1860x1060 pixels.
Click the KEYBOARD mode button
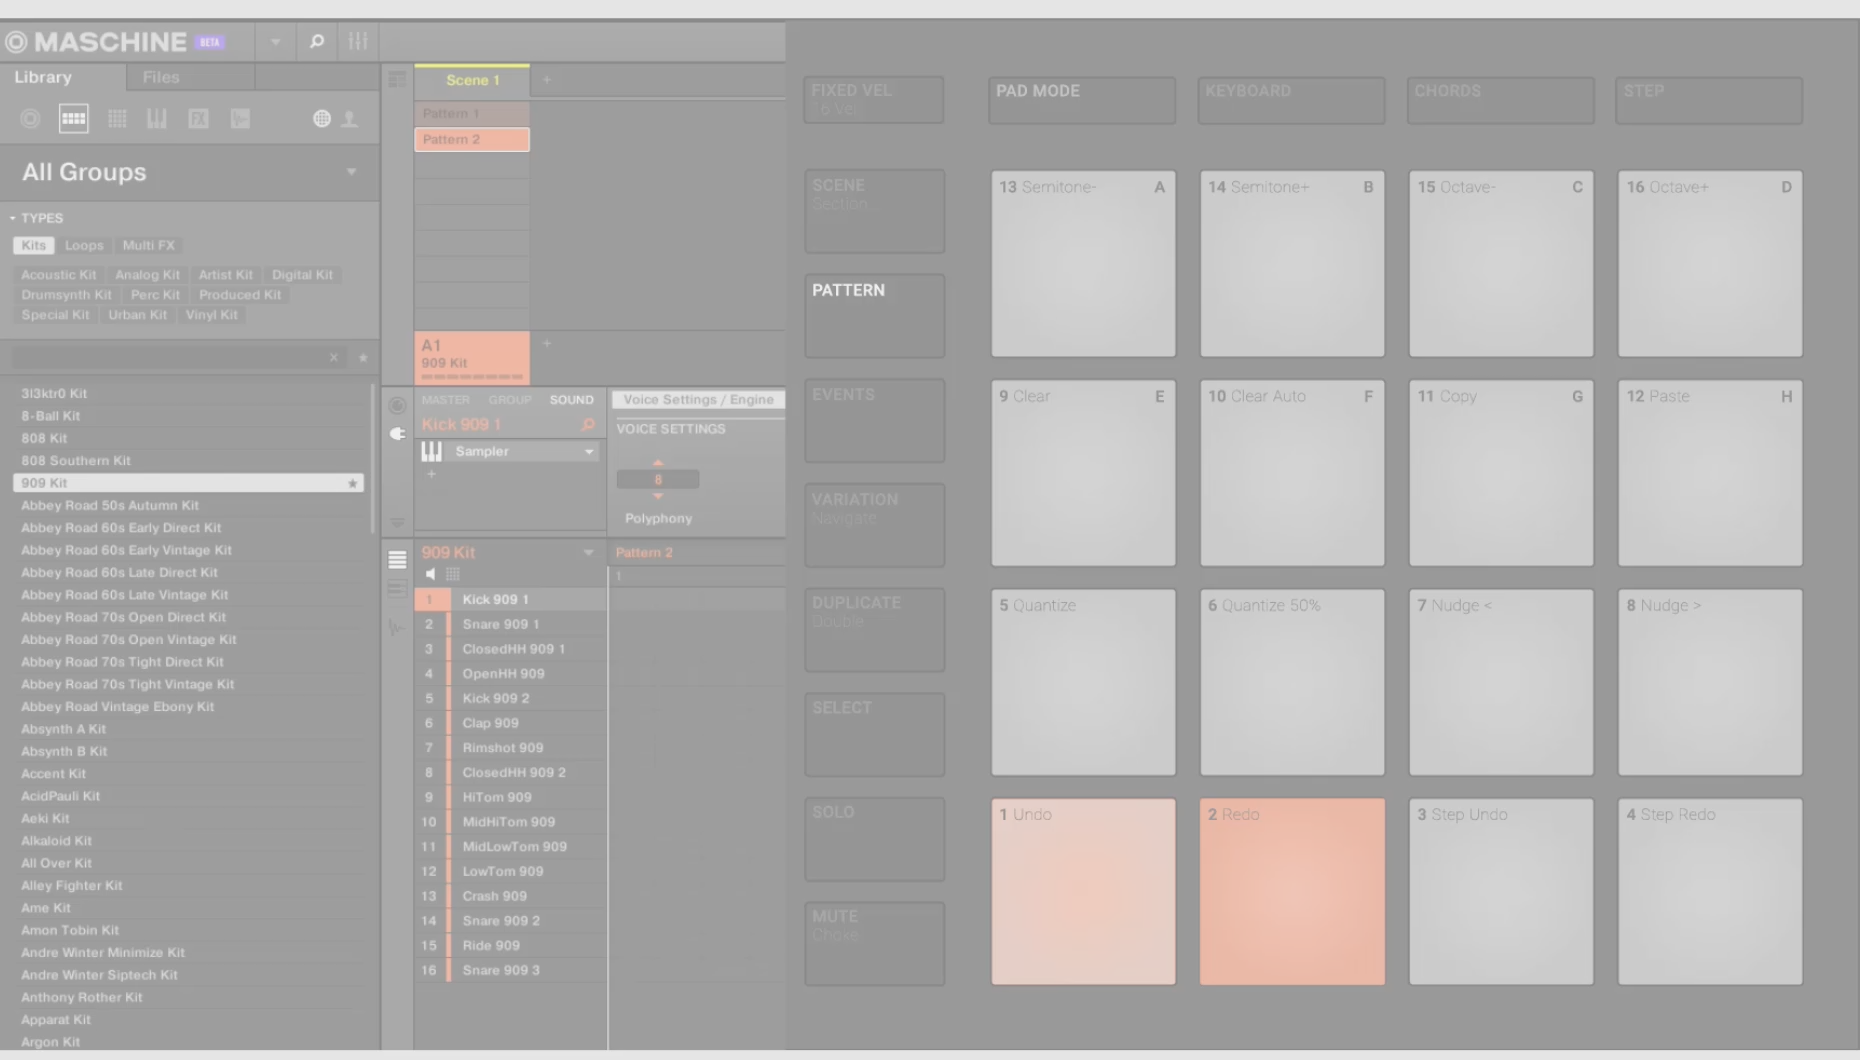(1291, 100)
